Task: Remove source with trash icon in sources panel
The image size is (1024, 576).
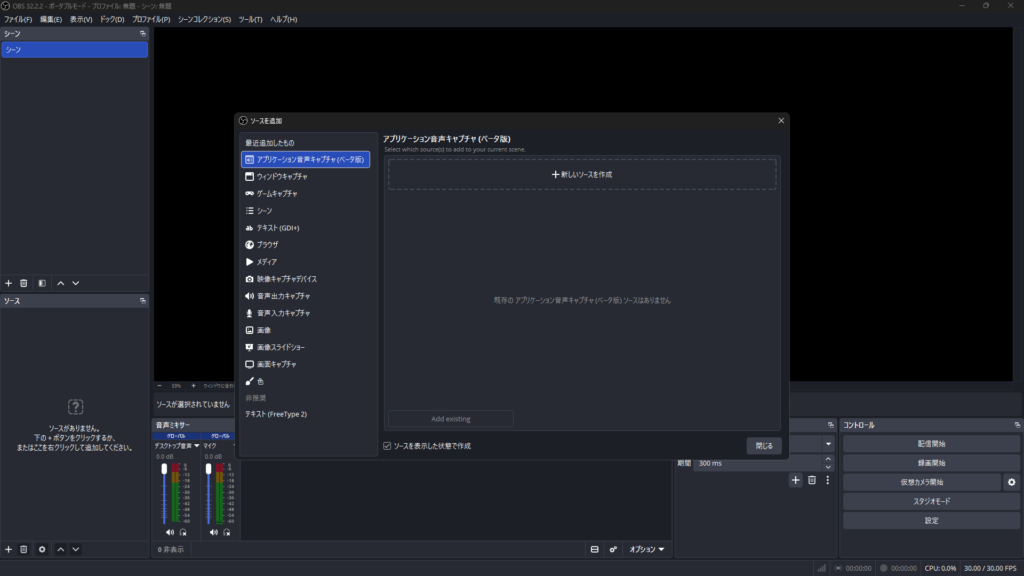Action: [24, 550]
